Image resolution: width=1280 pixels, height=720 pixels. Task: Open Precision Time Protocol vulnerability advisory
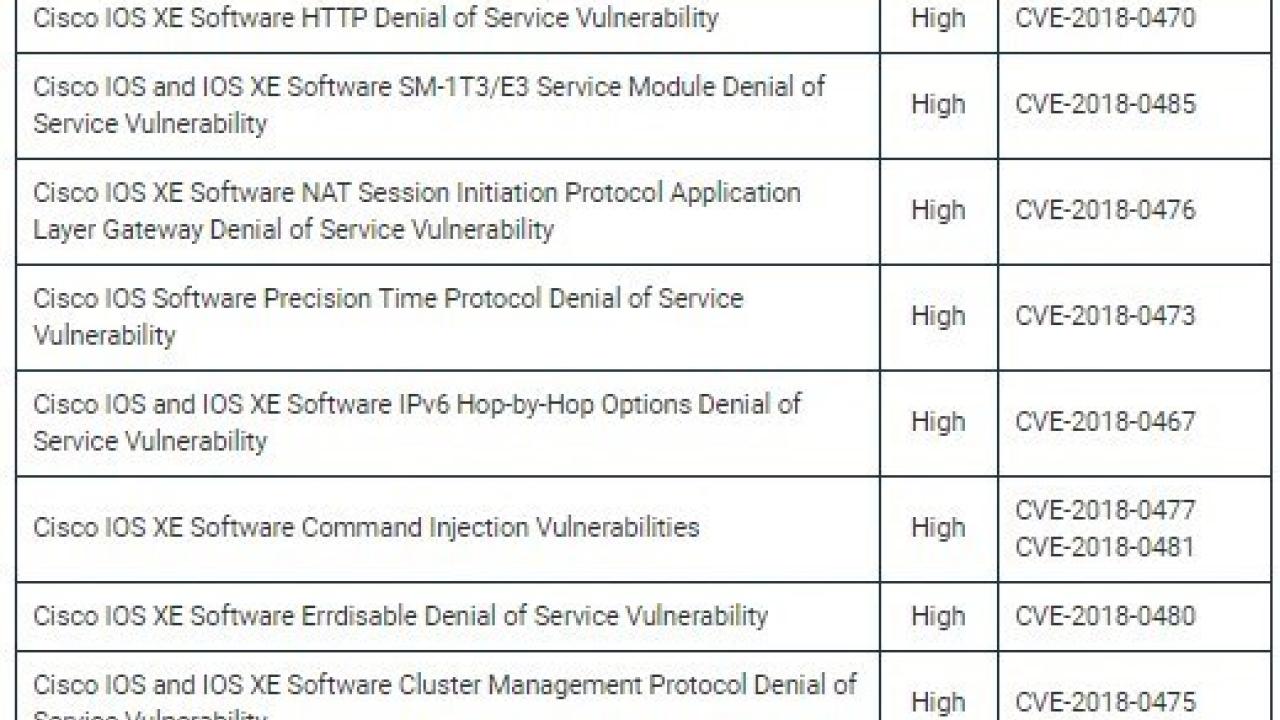pyautogui.click(x=388, y=317)
